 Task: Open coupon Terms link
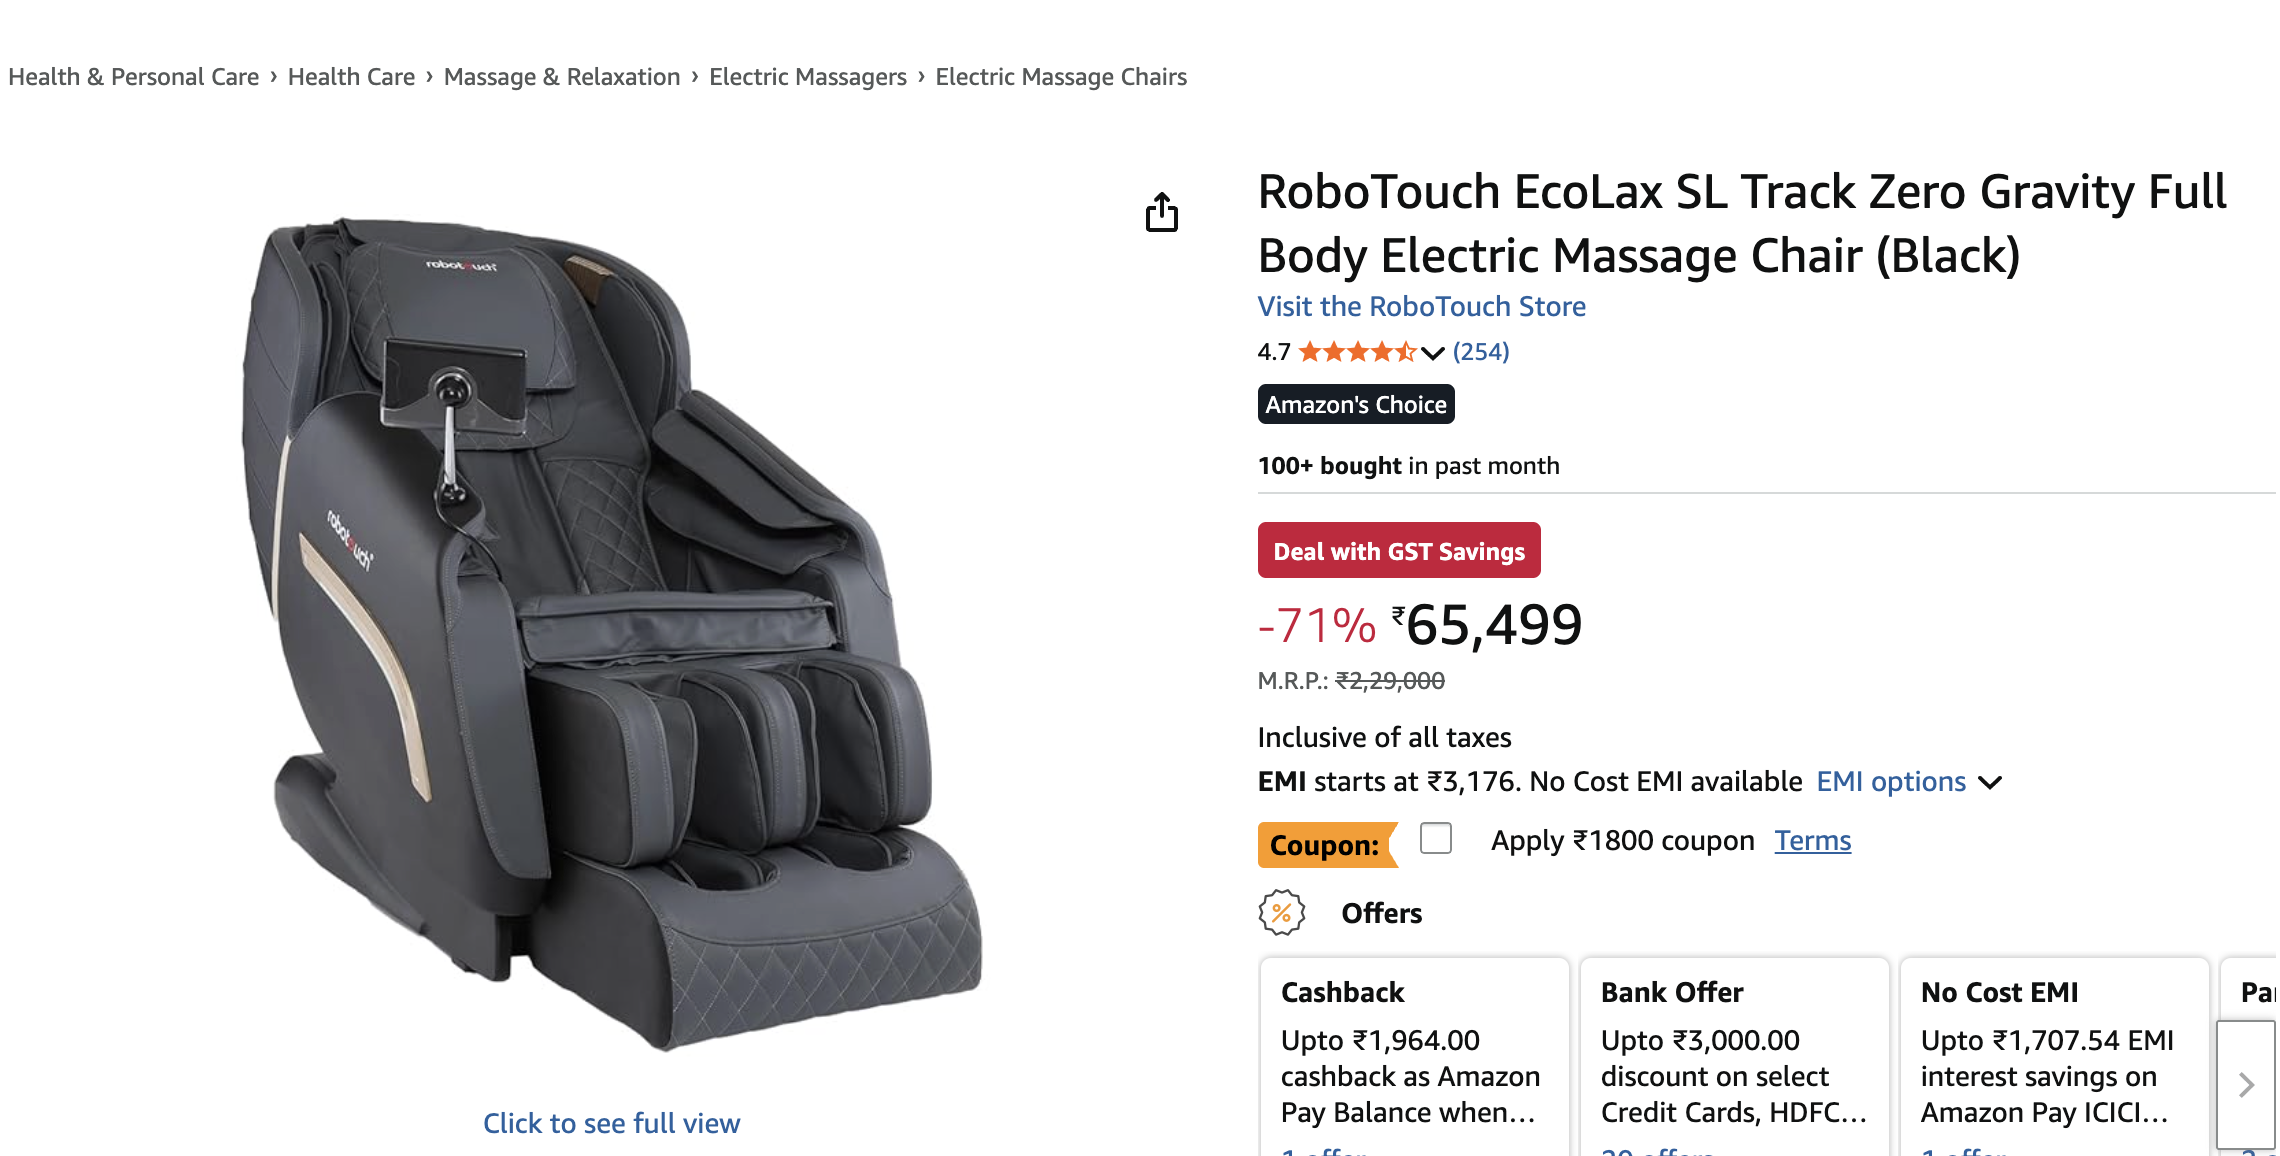(x=1812, y=841)
